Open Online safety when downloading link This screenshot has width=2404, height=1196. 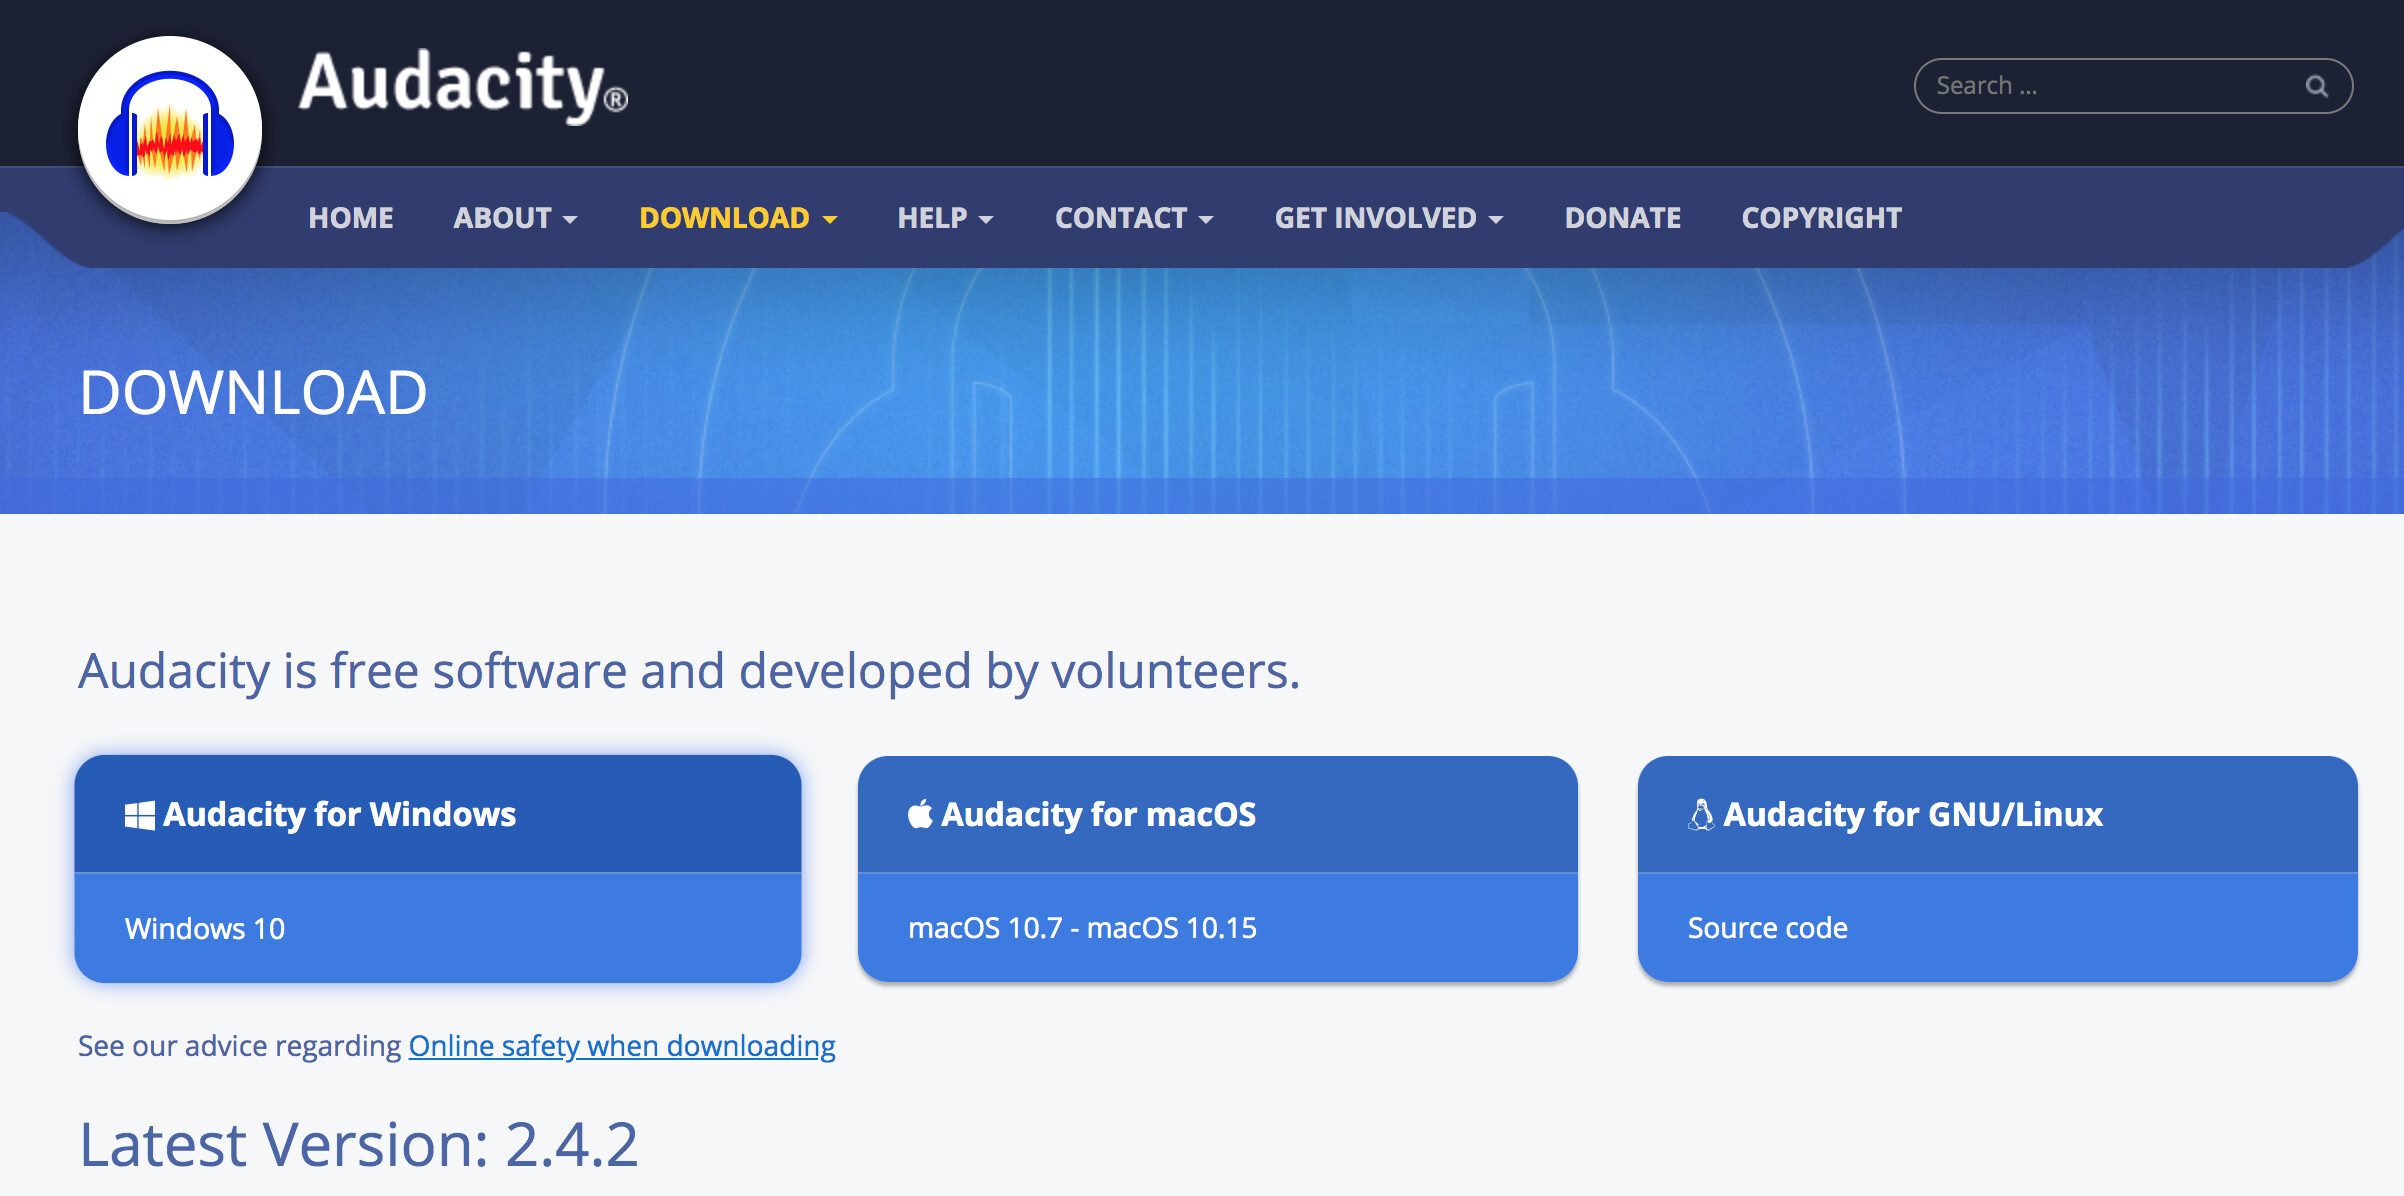(x=622, y=1046)
